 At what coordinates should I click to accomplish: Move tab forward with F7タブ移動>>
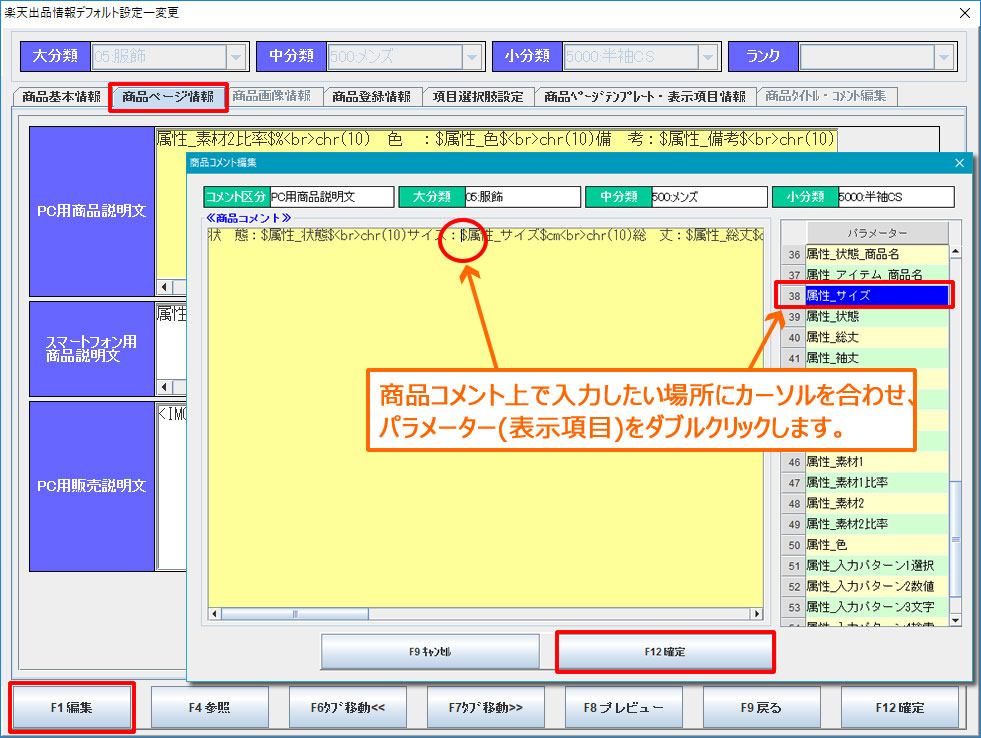click(x=486, y=707)
